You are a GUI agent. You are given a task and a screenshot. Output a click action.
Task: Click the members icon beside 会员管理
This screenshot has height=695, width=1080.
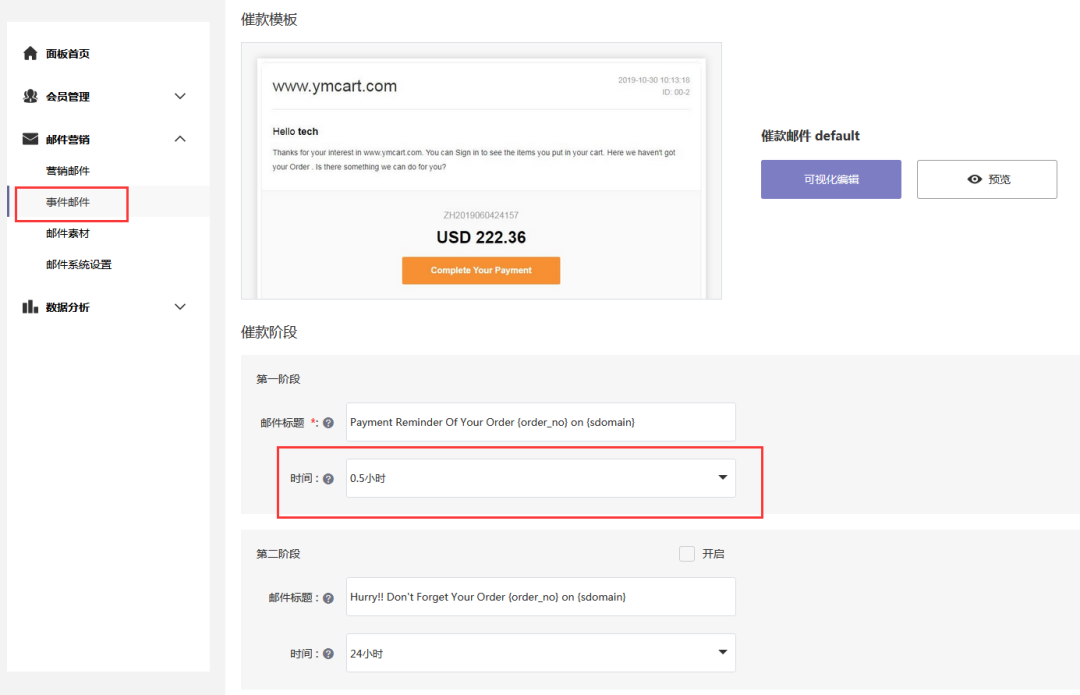coord(30,97)
